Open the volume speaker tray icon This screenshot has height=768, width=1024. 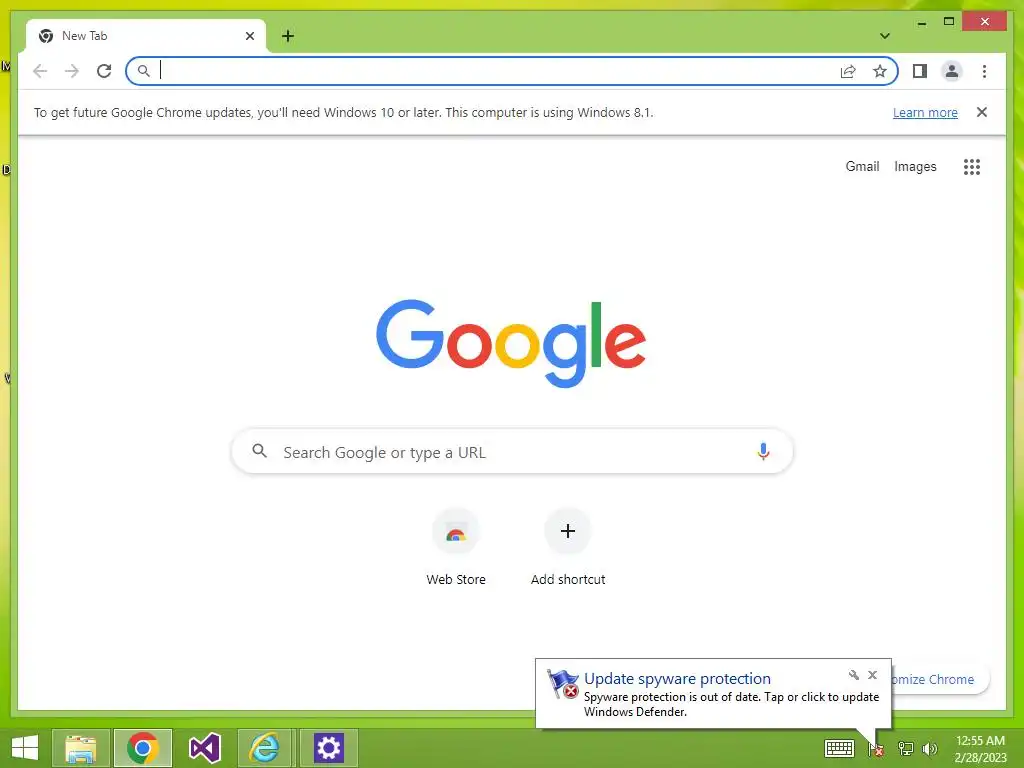coord(930,749)
